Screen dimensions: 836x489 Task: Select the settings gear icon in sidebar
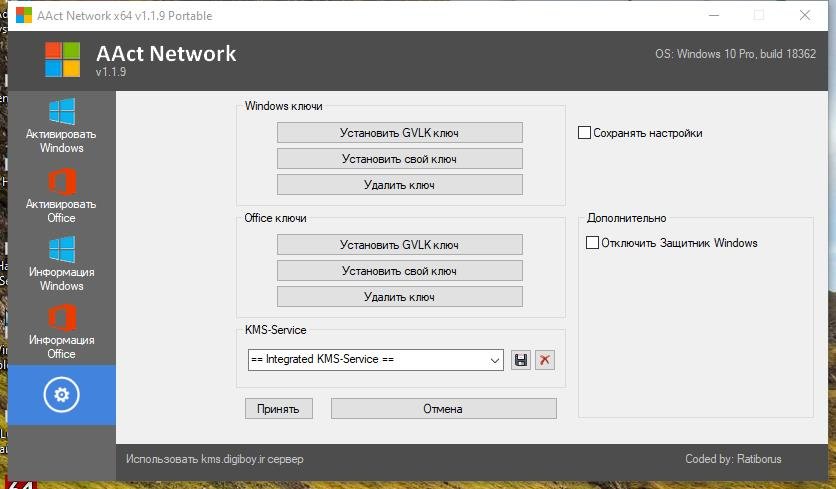(61, 395)
